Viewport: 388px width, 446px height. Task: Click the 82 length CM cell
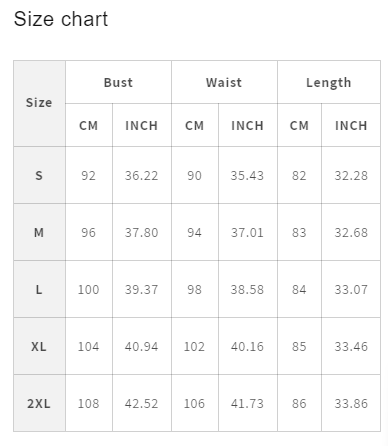(x=299, y=175)
